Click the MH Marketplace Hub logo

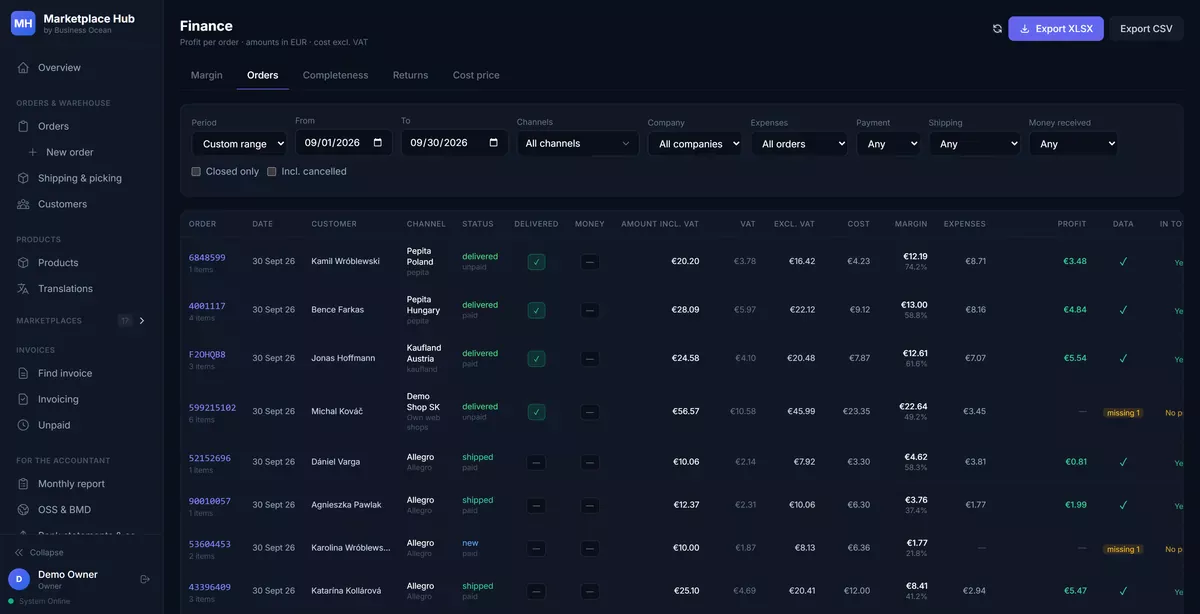(x=23, y=23)
